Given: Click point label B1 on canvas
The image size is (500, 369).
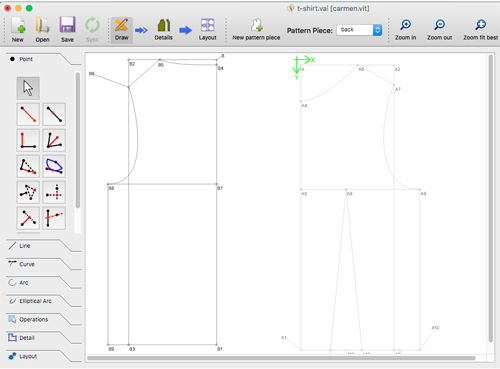Looking at the screenshot, I should click(x=220, y=349).
